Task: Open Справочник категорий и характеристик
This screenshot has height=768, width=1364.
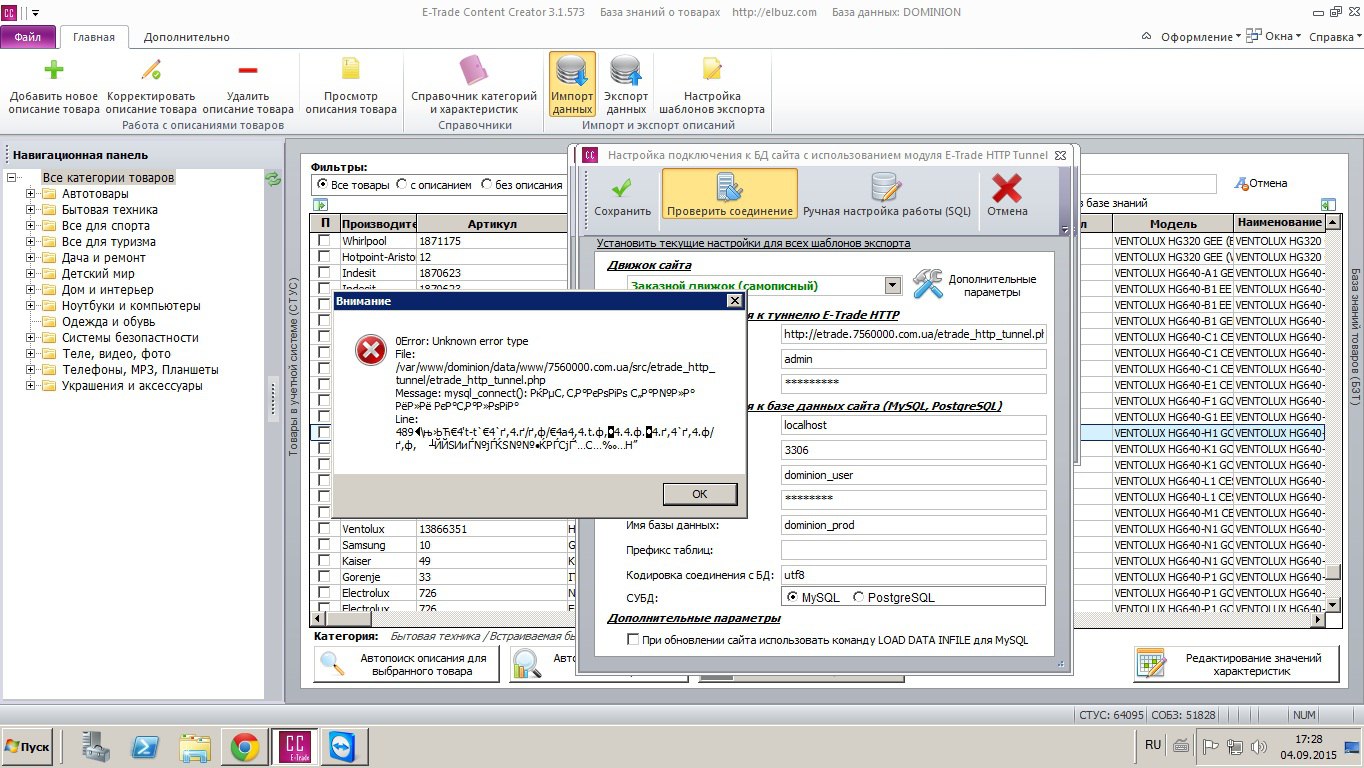Action: [474, 86]
